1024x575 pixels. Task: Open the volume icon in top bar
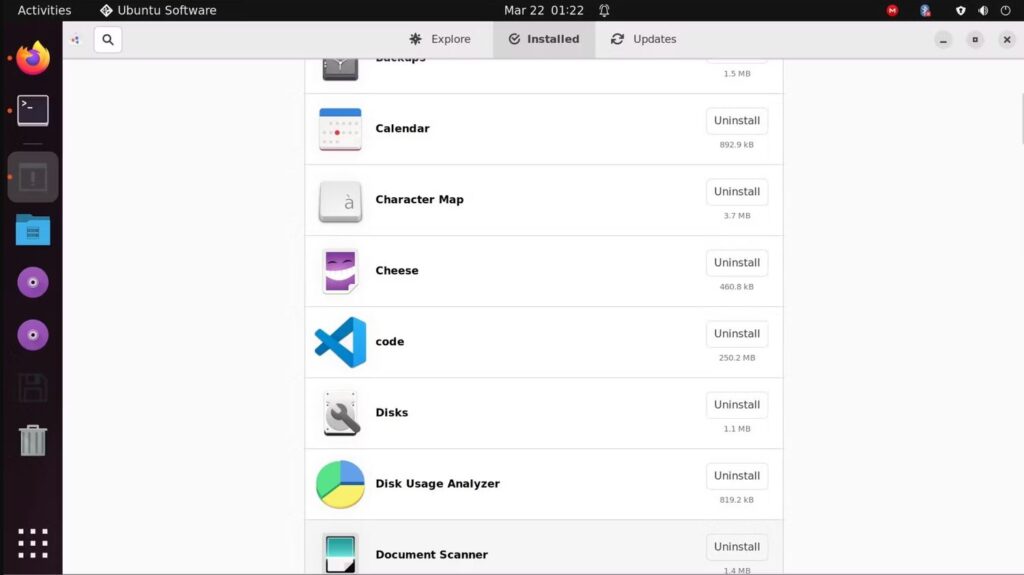983,10
